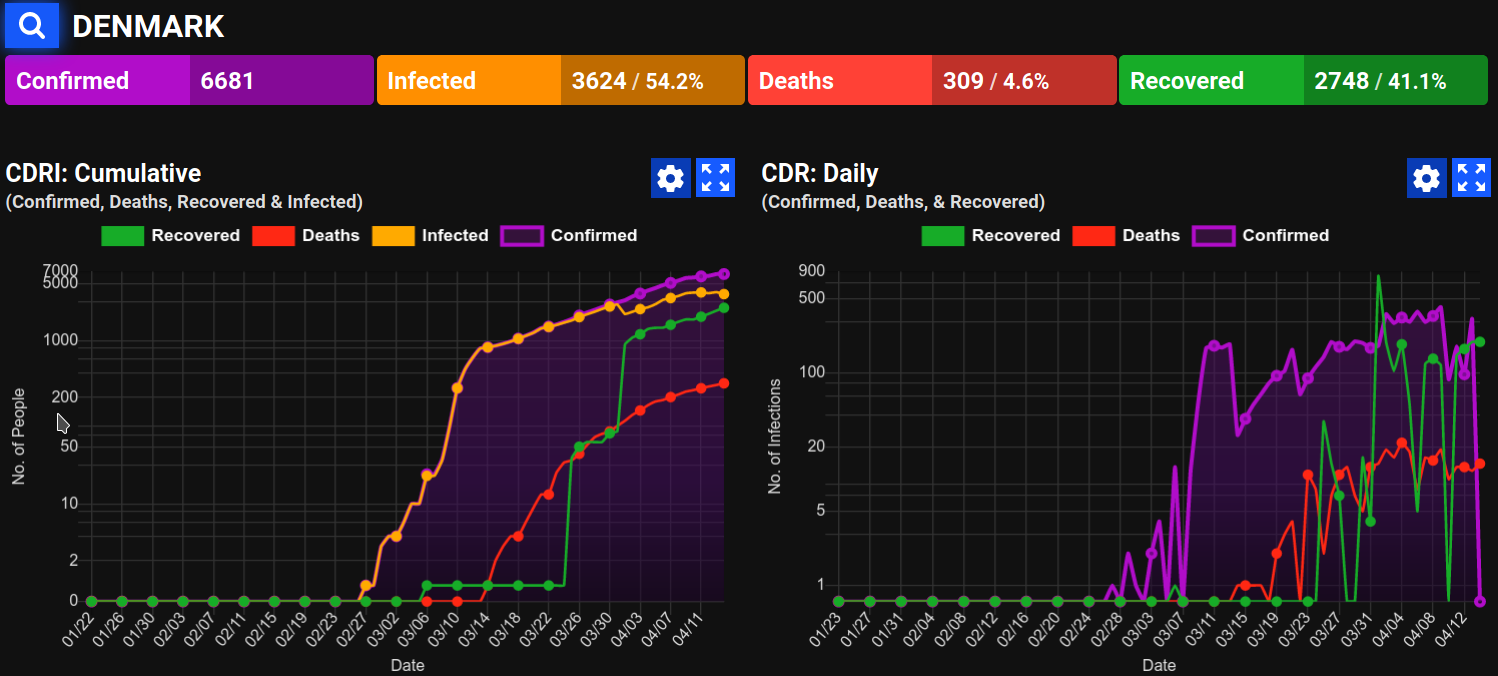Click the 7000 tick on Cumulative chart

point(60,270)
